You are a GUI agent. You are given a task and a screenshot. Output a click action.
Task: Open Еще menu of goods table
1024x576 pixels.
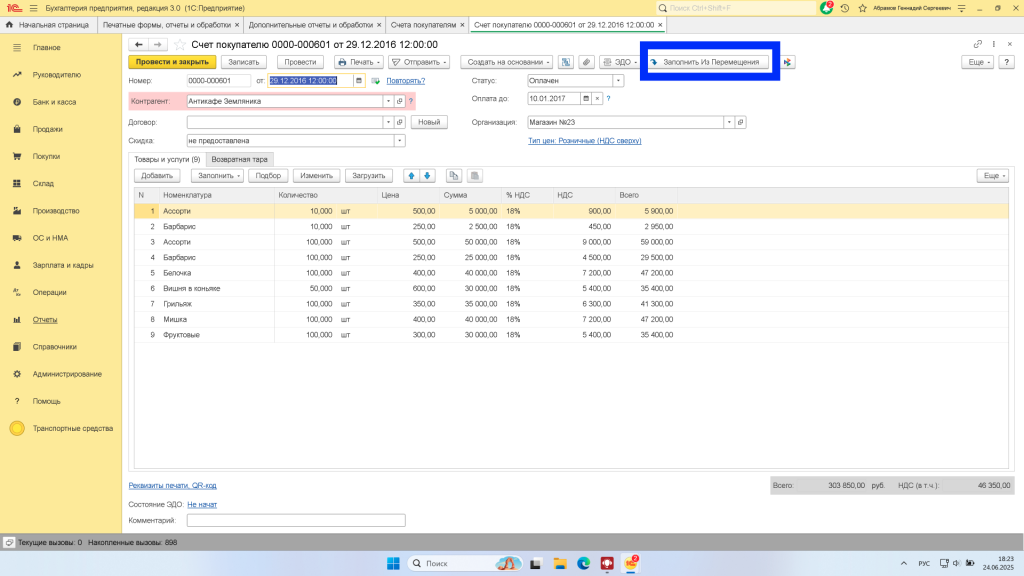[x=993, y=176]
